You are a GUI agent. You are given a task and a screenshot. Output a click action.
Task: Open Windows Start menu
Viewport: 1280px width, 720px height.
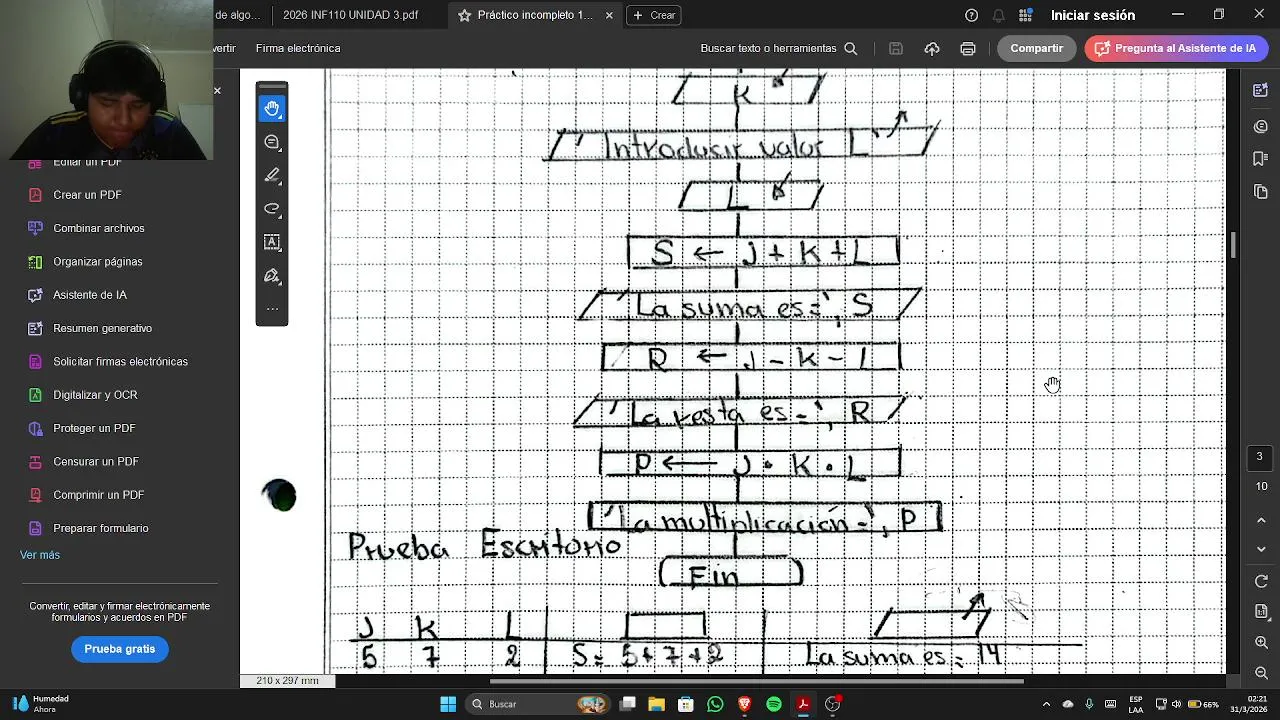(448, 704)
